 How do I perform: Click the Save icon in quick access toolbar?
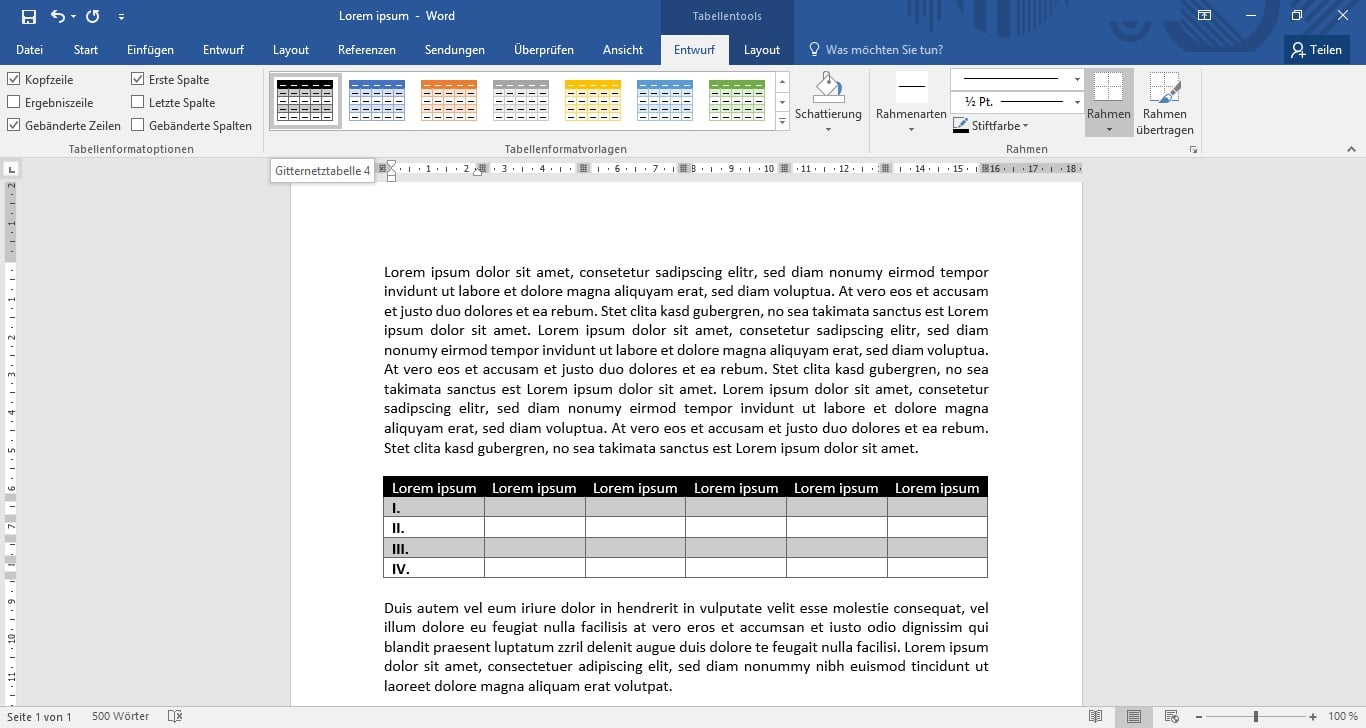28,16
